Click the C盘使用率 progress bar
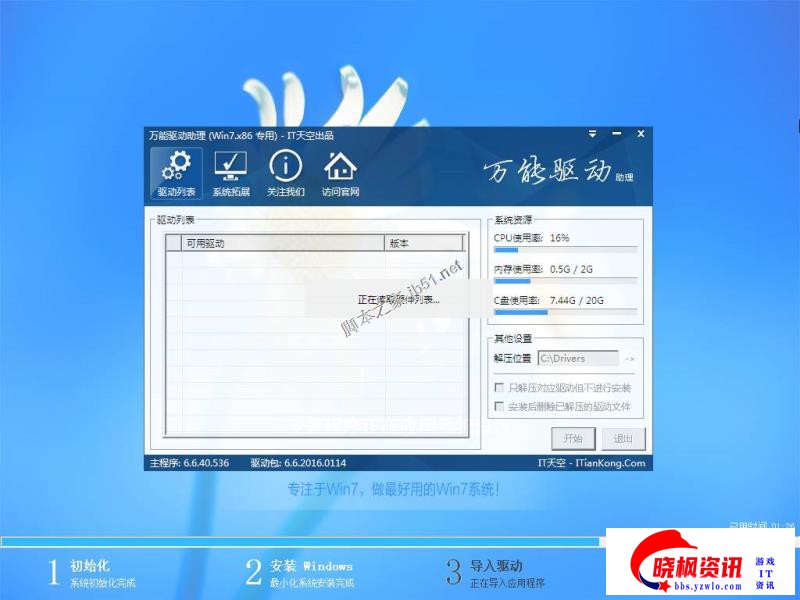This screenshot has width=800, height=600. click(x=565, y=312)
